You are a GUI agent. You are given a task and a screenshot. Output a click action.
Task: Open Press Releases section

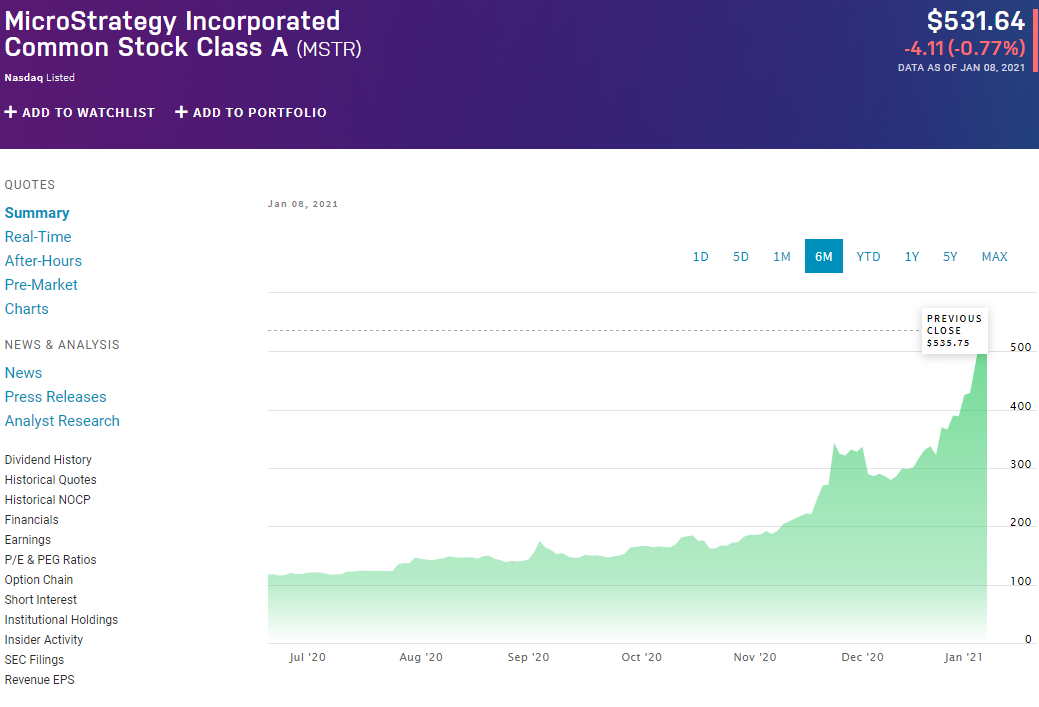pos(55,397)
